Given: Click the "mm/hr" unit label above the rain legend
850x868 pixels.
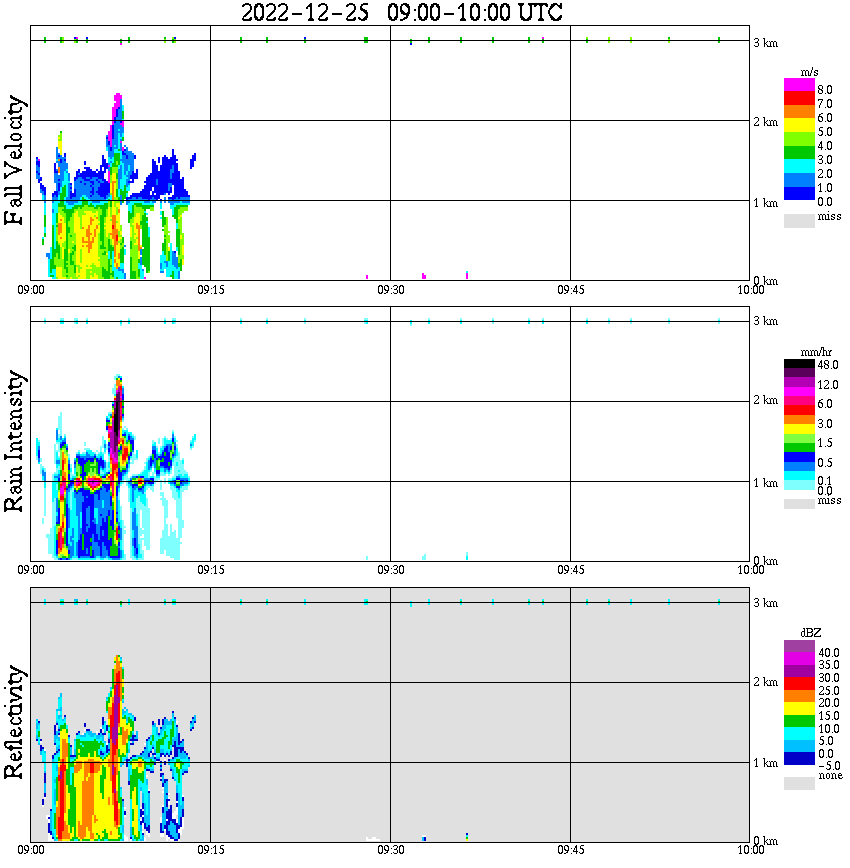Looking at the screenshot, I should click(816, 353).
